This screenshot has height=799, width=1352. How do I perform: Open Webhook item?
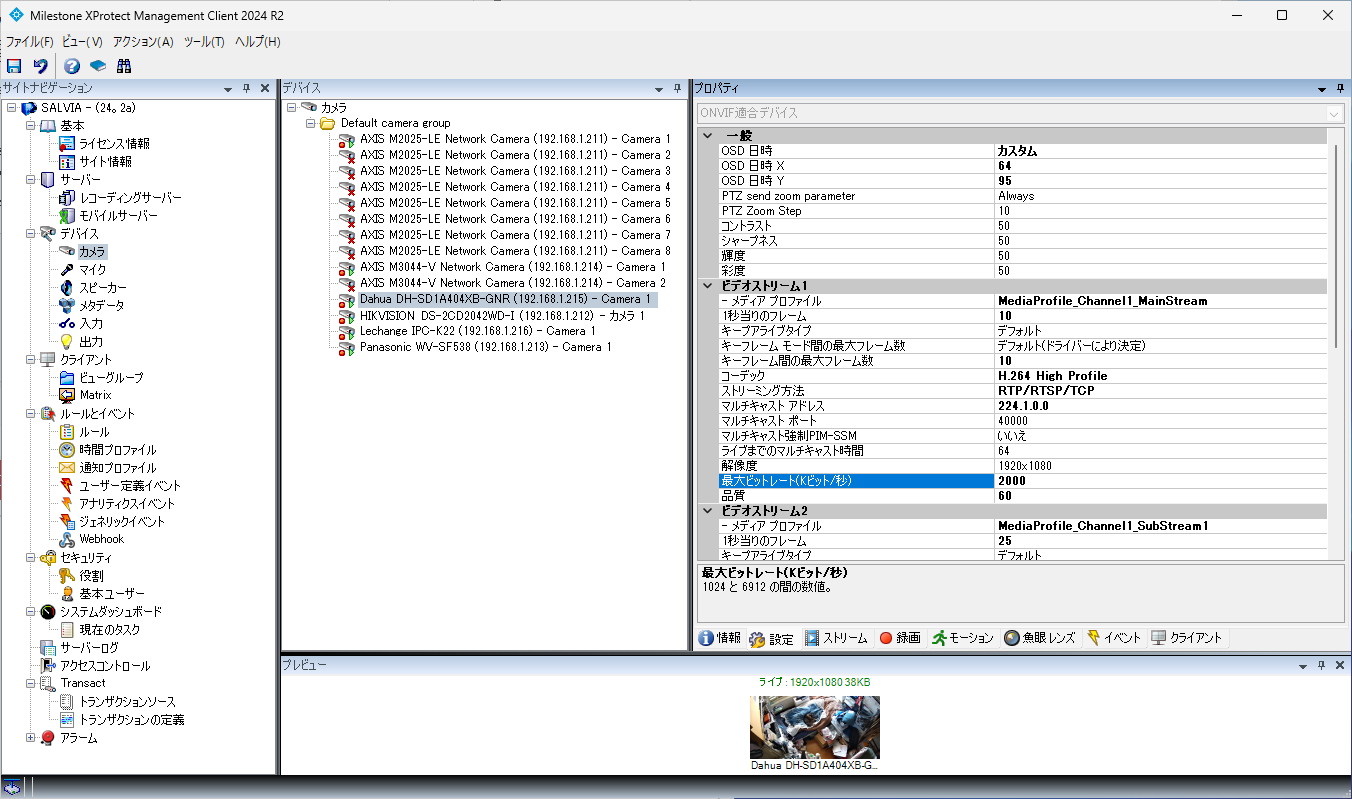(101, 540)
